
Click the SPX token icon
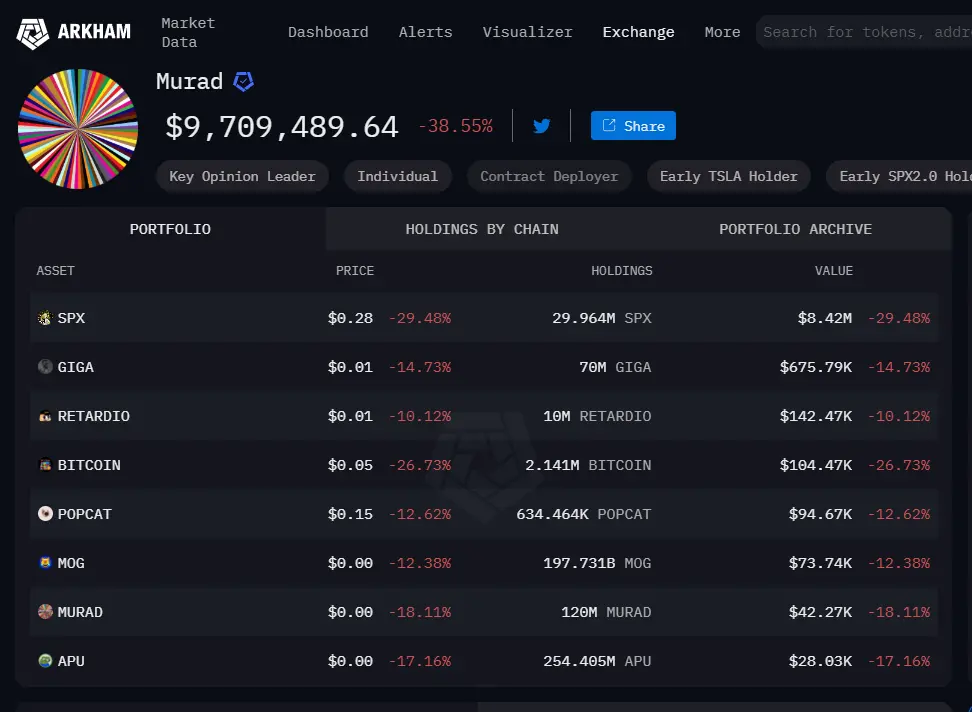pos(45,318)
